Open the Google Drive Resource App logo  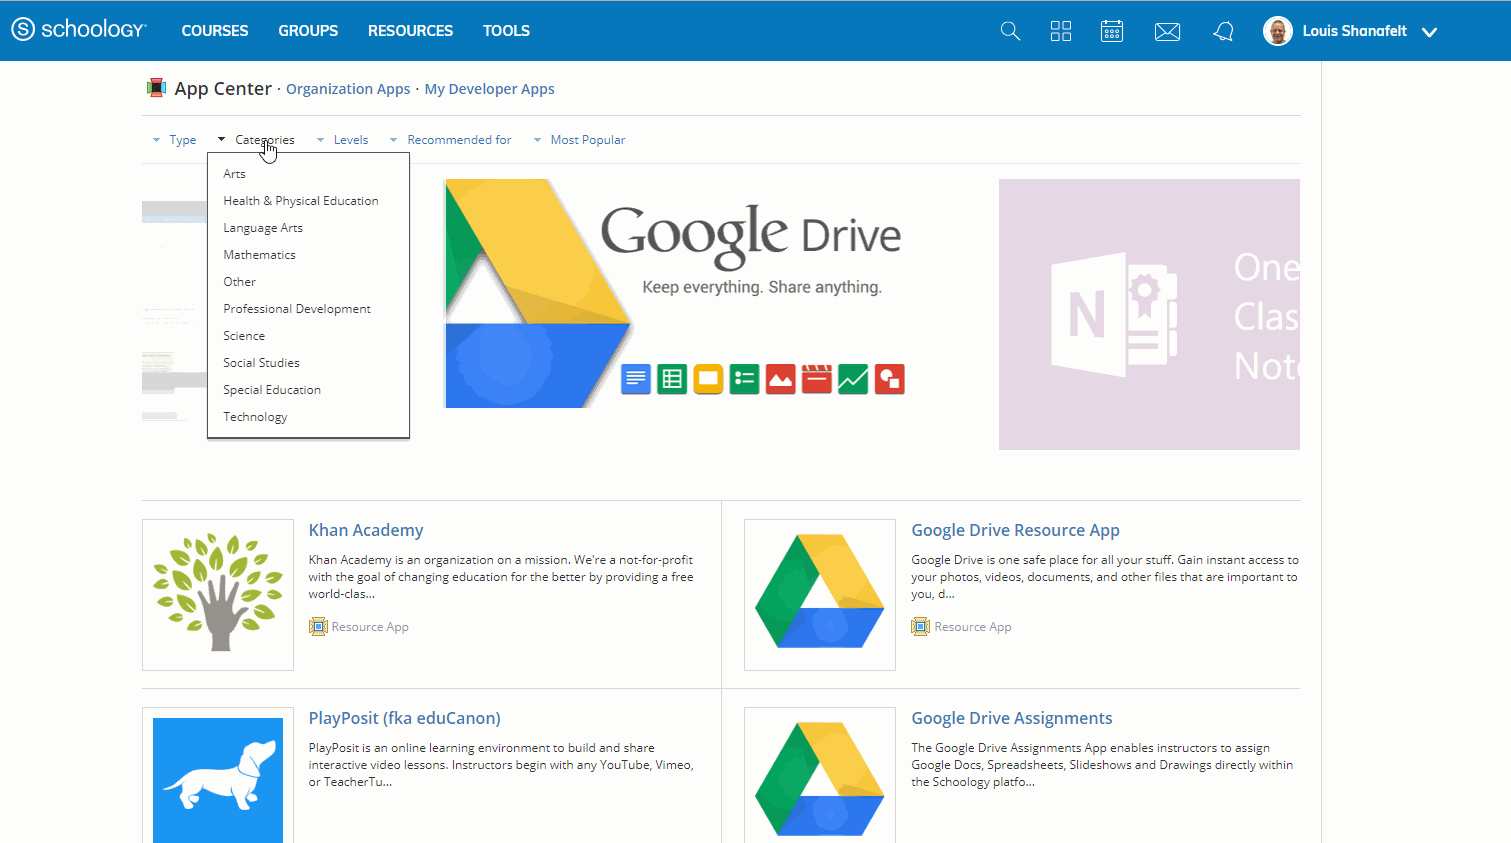point(820,595)
